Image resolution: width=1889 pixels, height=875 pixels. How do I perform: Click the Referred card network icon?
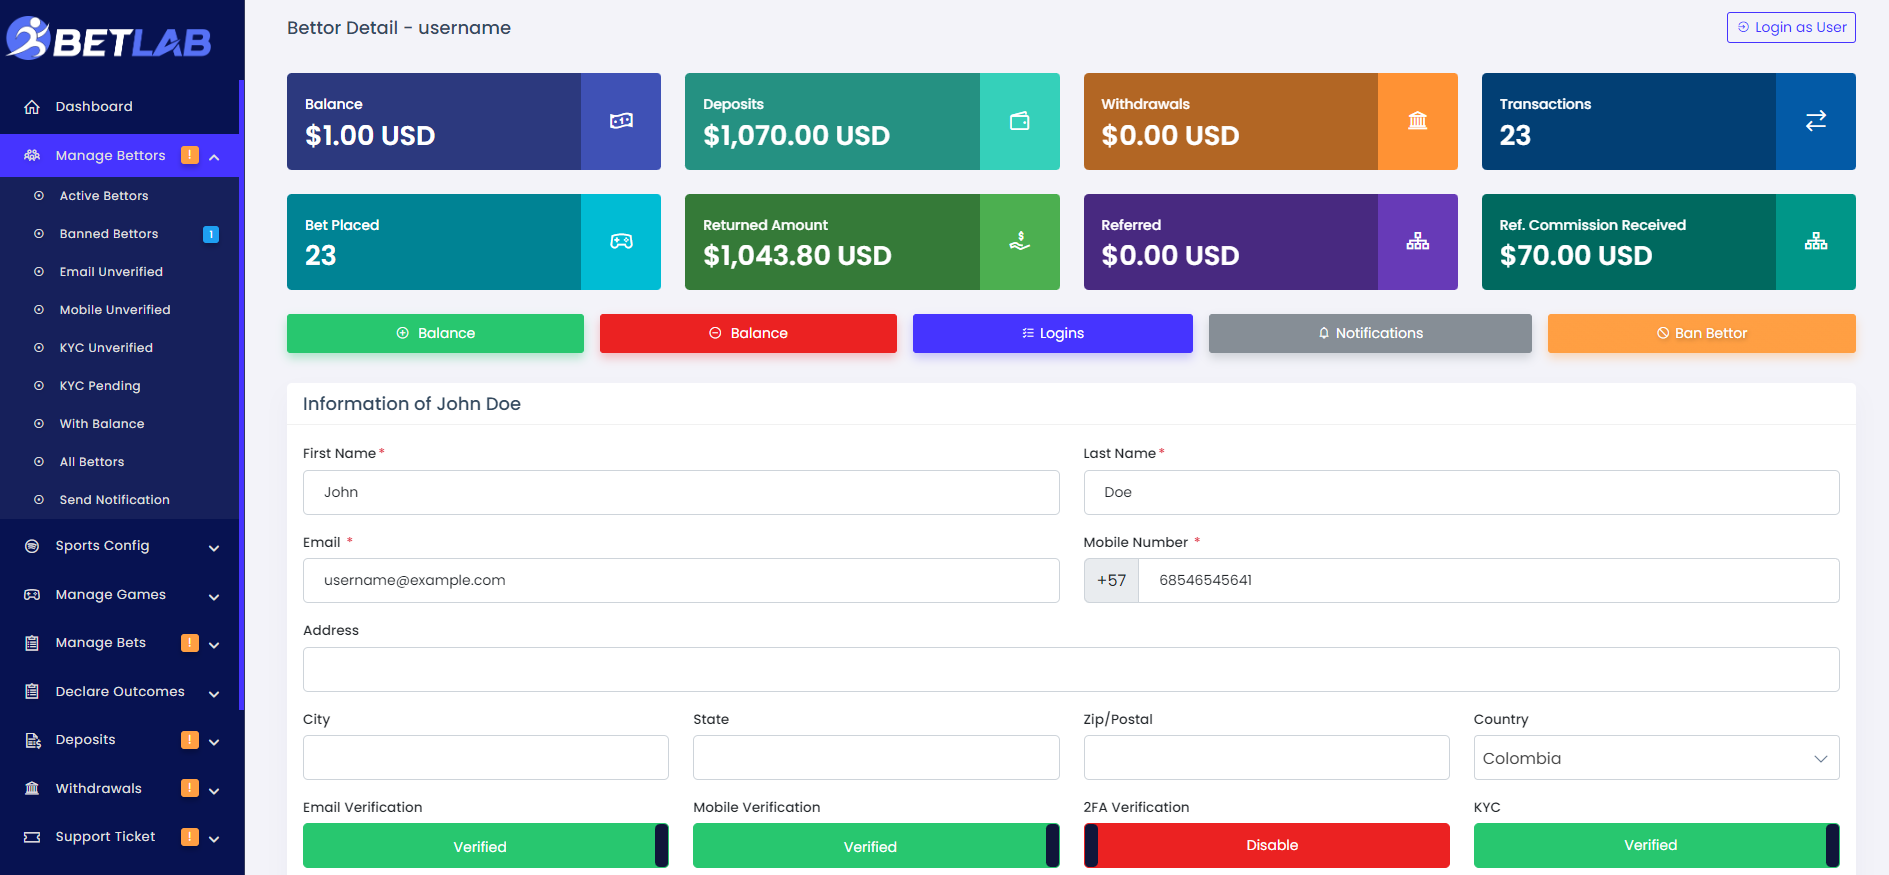tap(1417, 242)
